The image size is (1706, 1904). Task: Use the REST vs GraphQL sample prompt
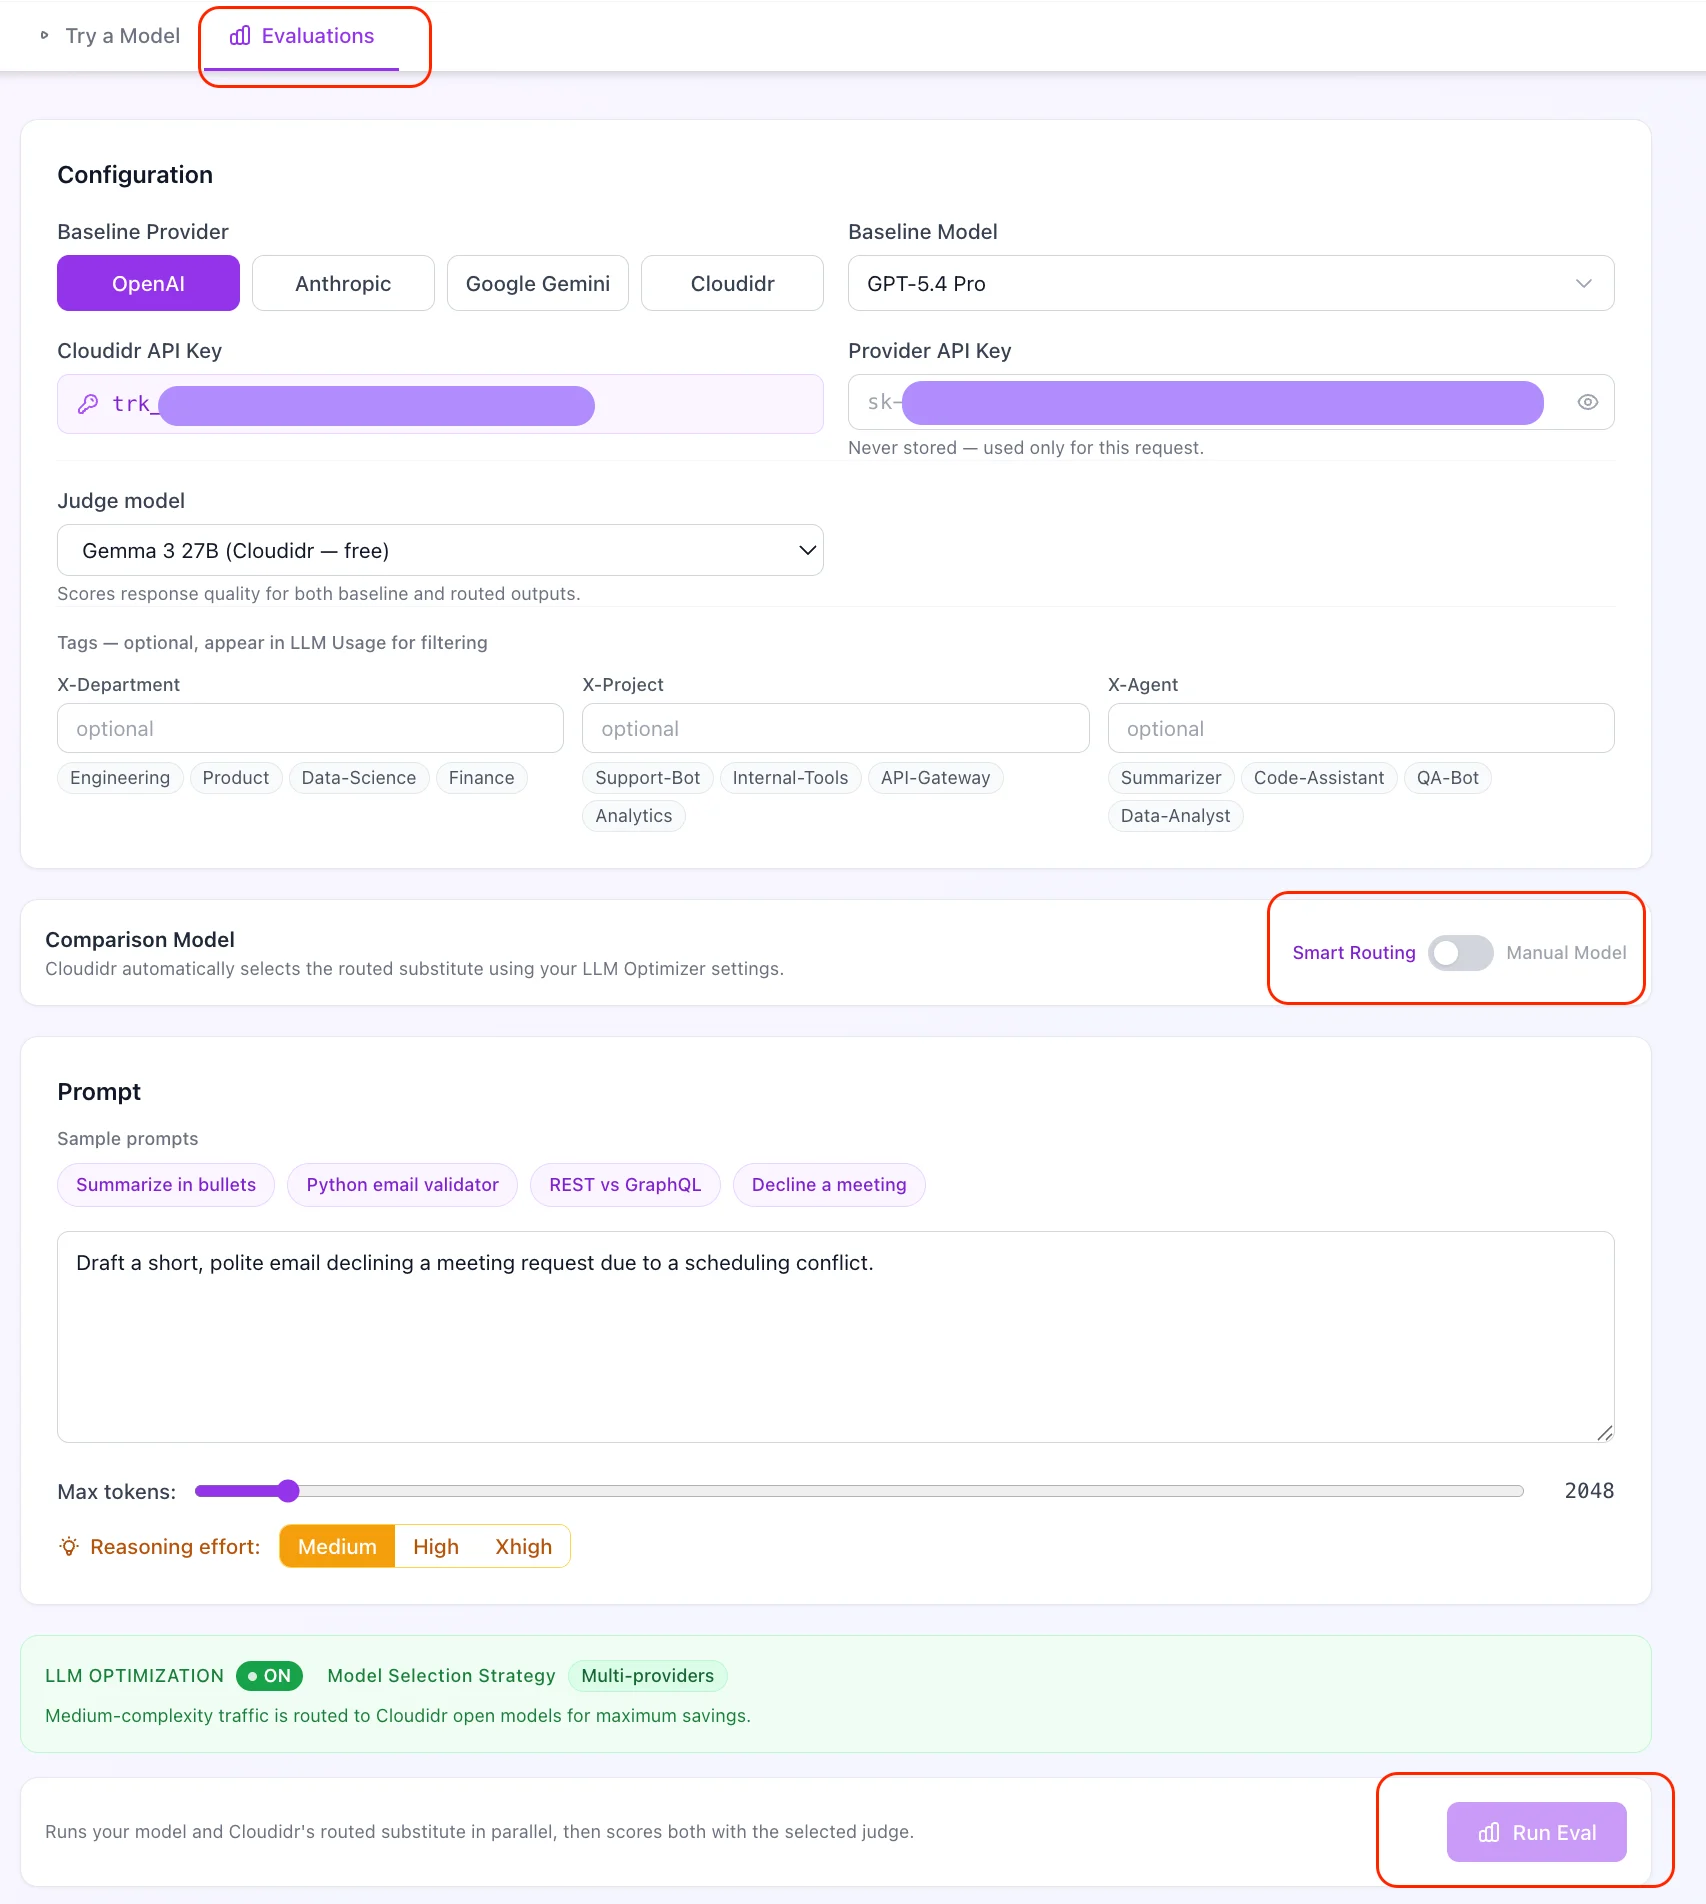(x=625, y=1185)
